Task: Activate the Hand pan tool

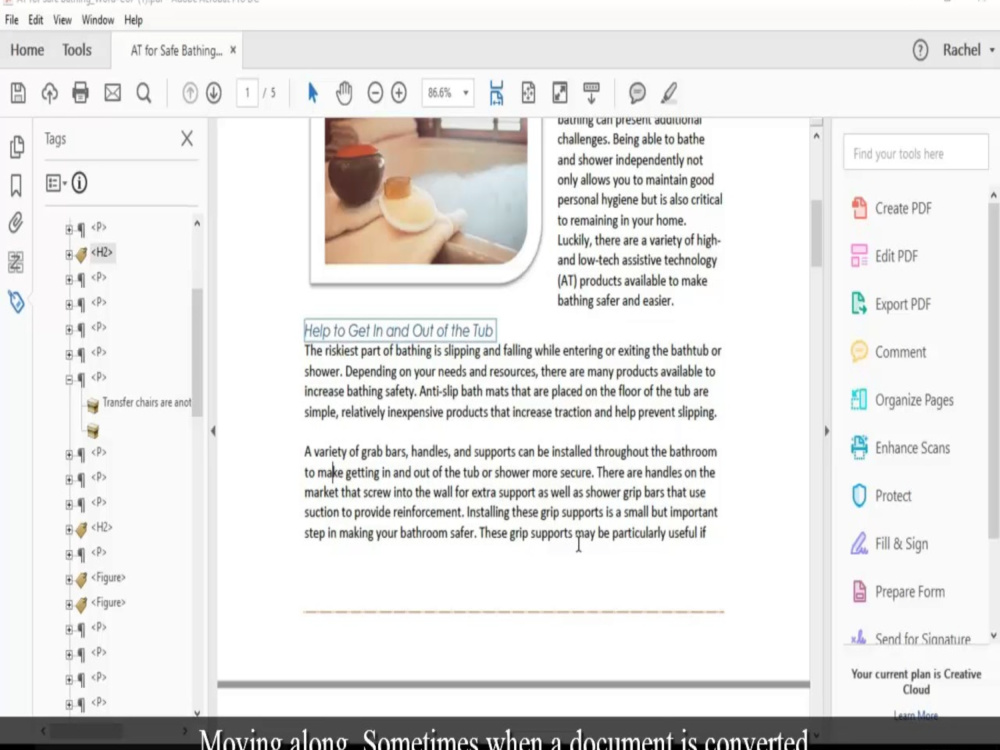Action: point(344,93)
